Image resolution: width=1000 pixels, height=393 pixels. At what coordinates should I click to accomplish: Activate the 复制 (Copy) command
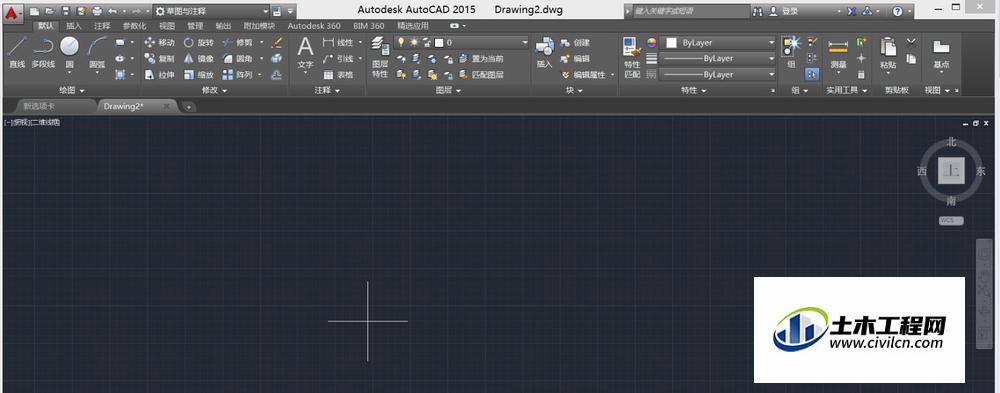[159, 59]
